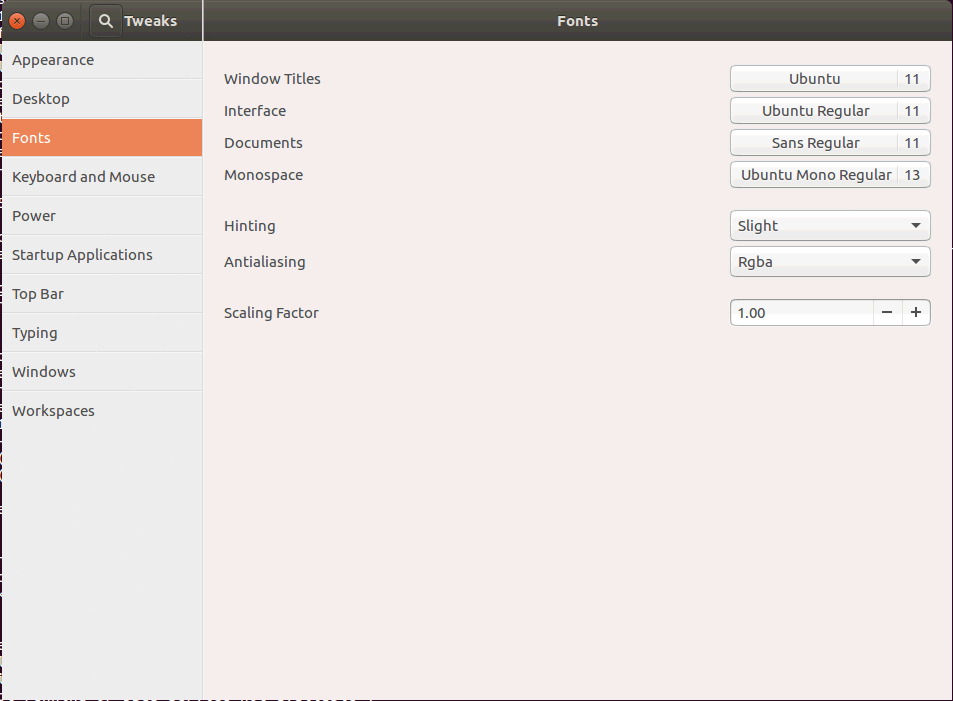953x701 pixels.
Task: Click the Documents label
Action: [263, 143]
